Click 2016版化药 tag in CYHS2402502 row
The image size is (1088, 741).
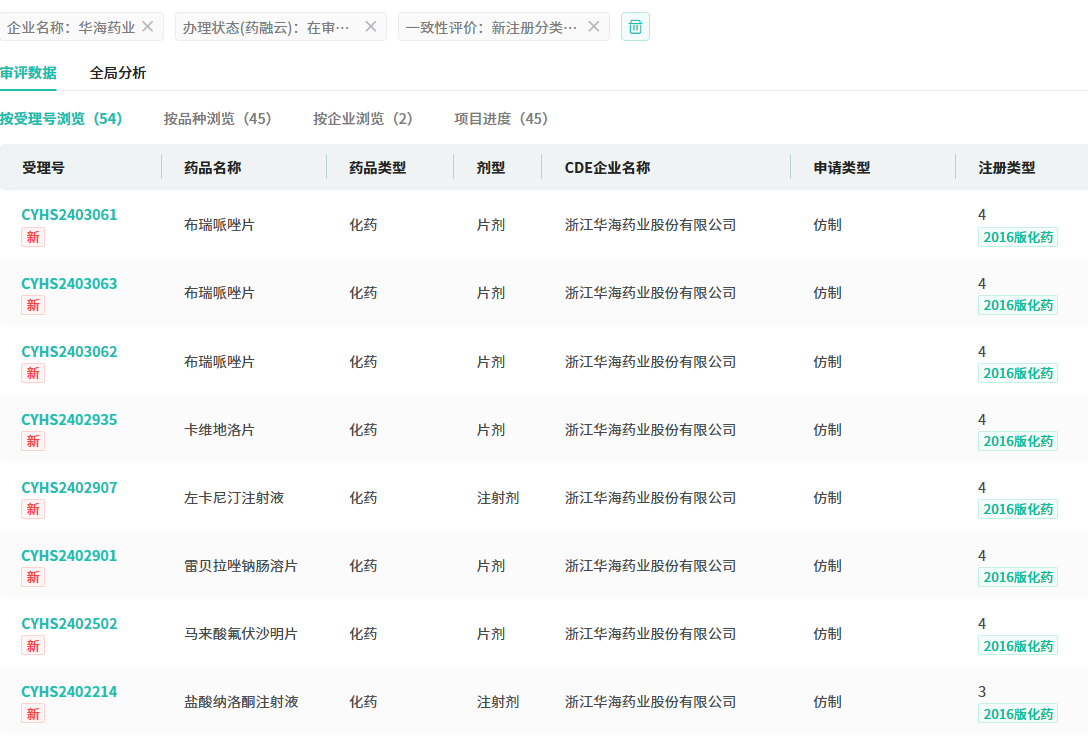(1018, 646)
